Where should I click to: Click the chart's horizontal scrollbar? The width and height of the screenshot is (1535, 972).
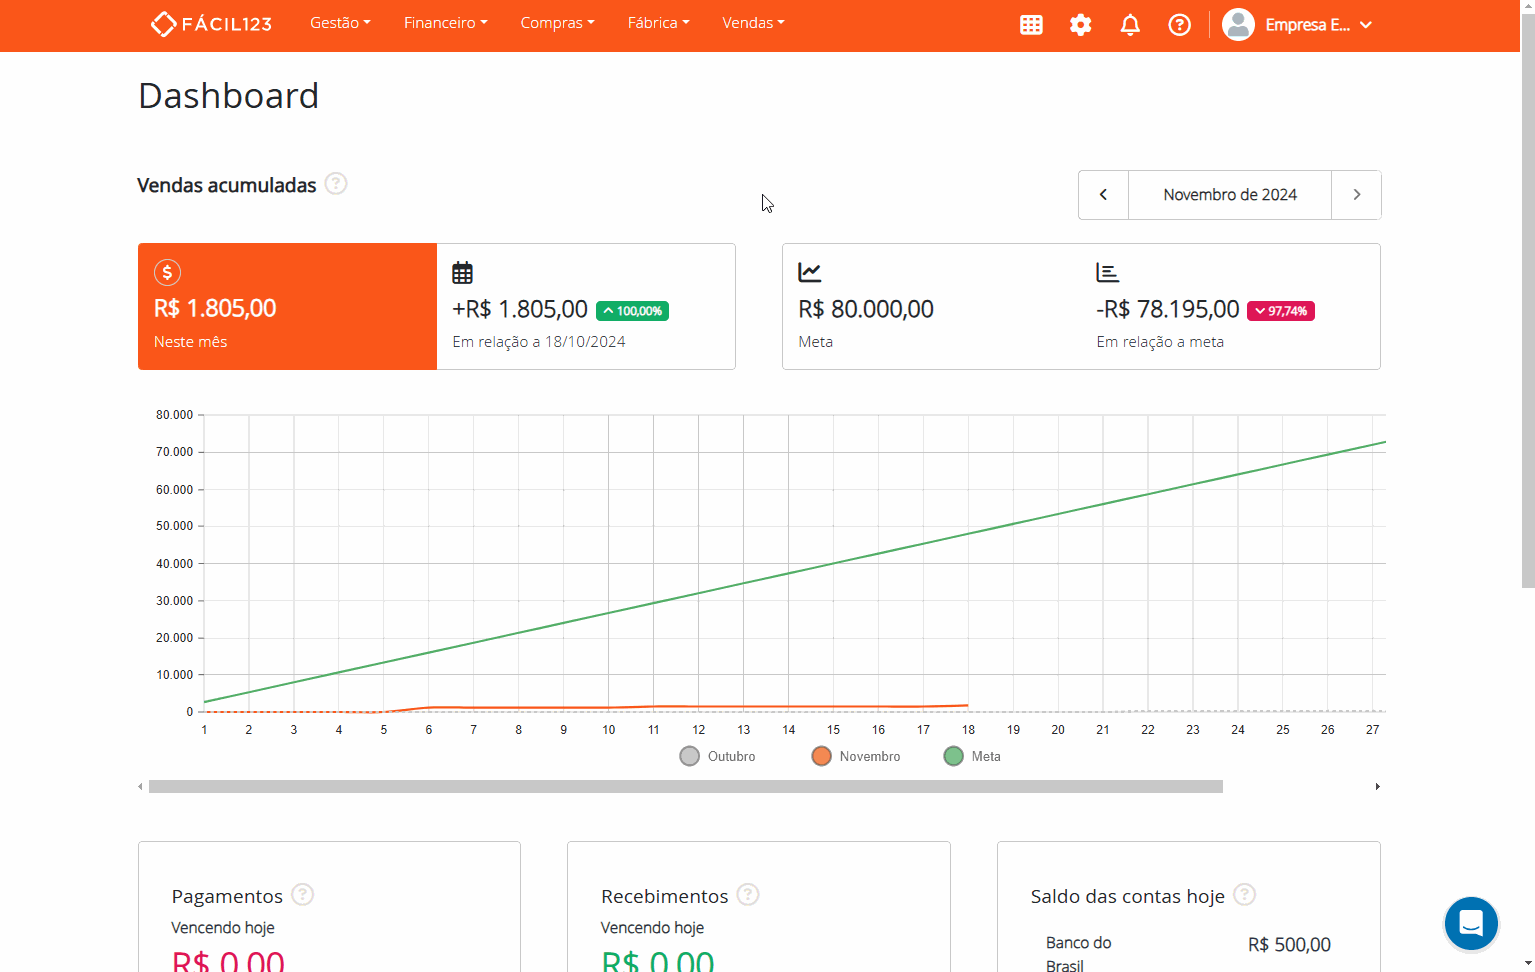click(x=685, y=787)
